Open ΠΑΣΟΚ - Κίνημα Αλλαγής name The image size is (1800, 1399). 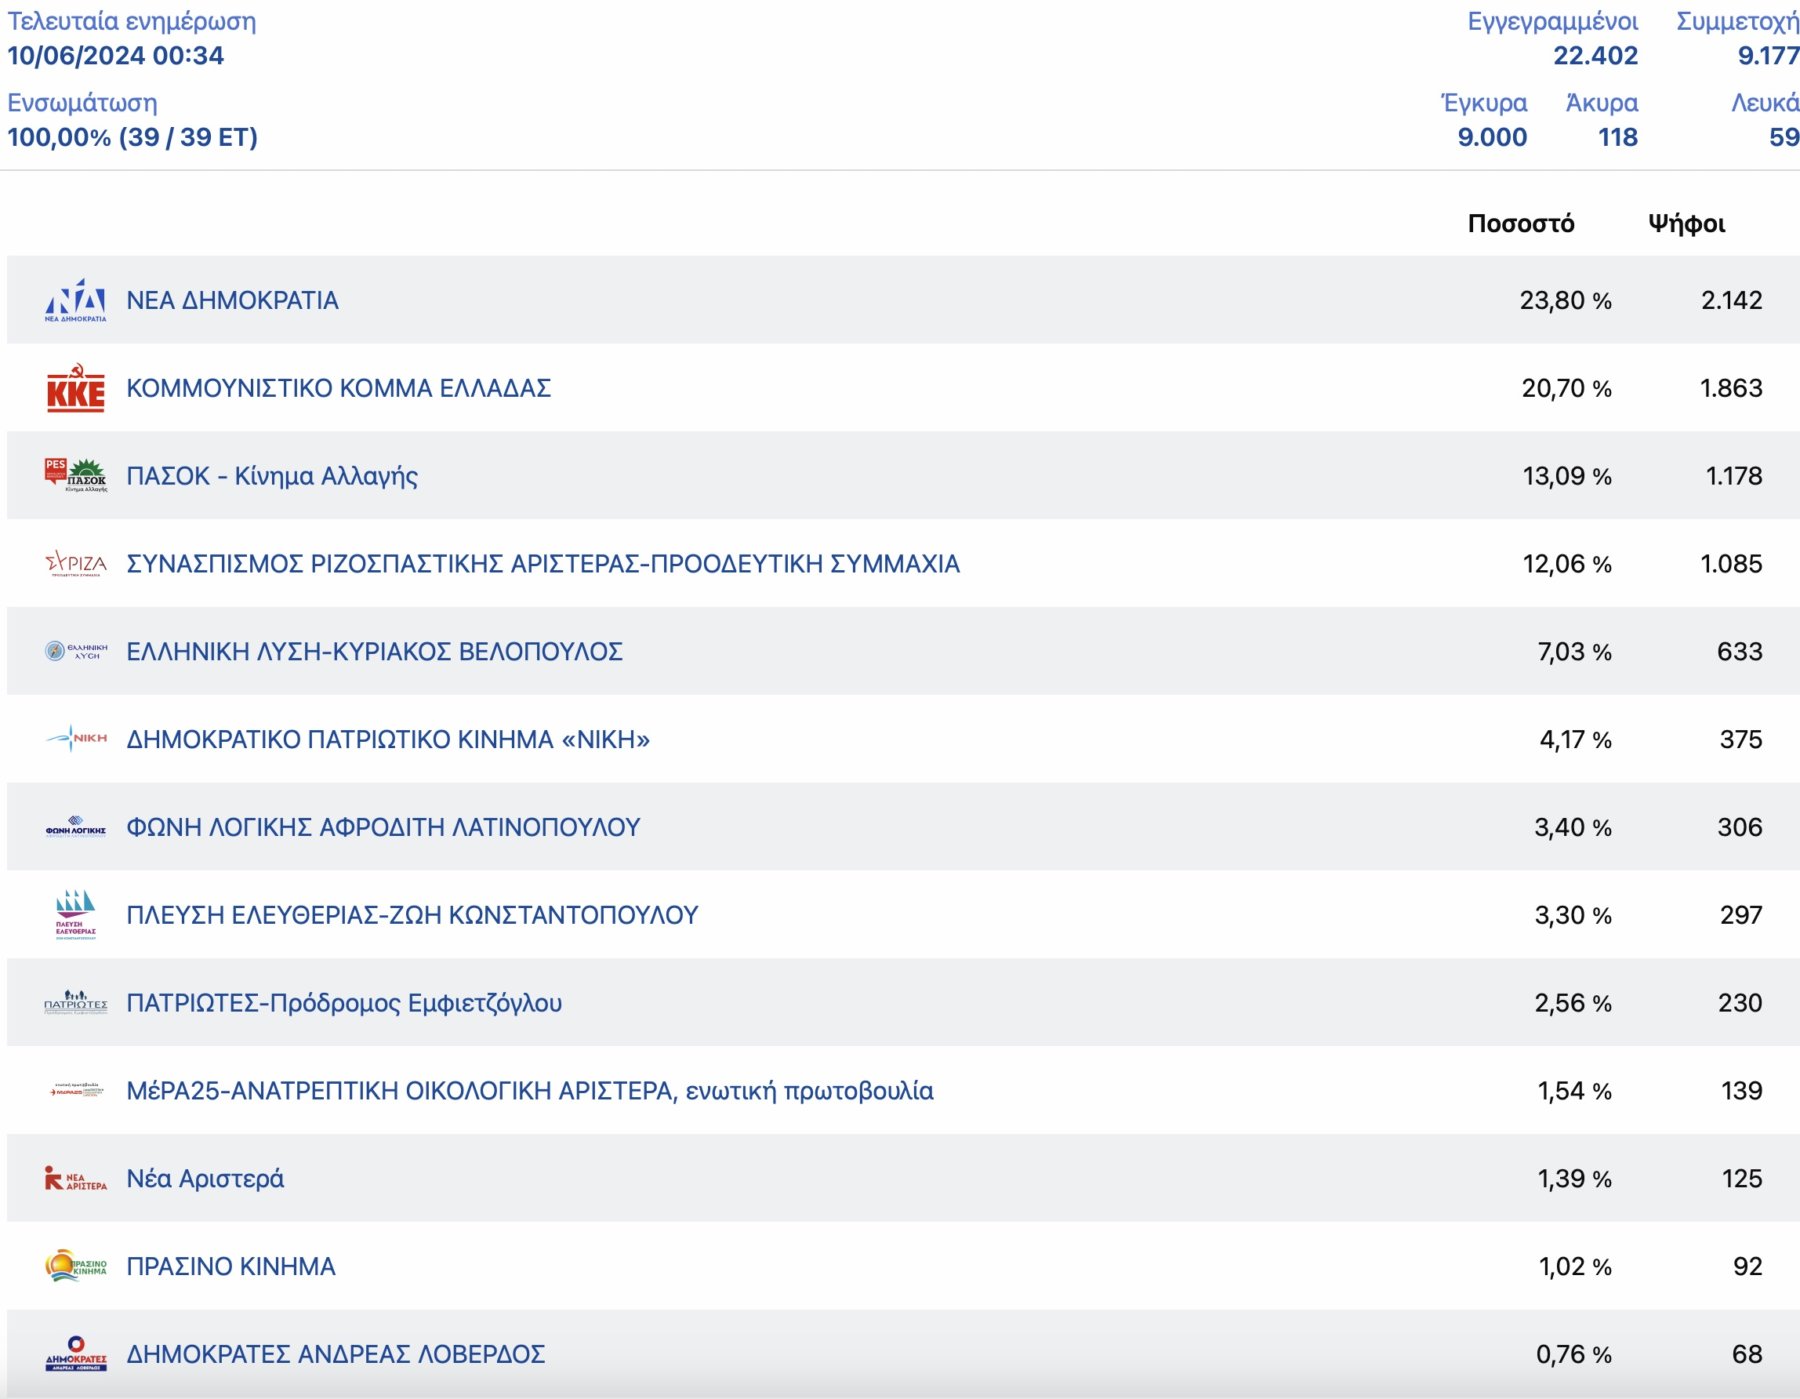pos(272,476)
